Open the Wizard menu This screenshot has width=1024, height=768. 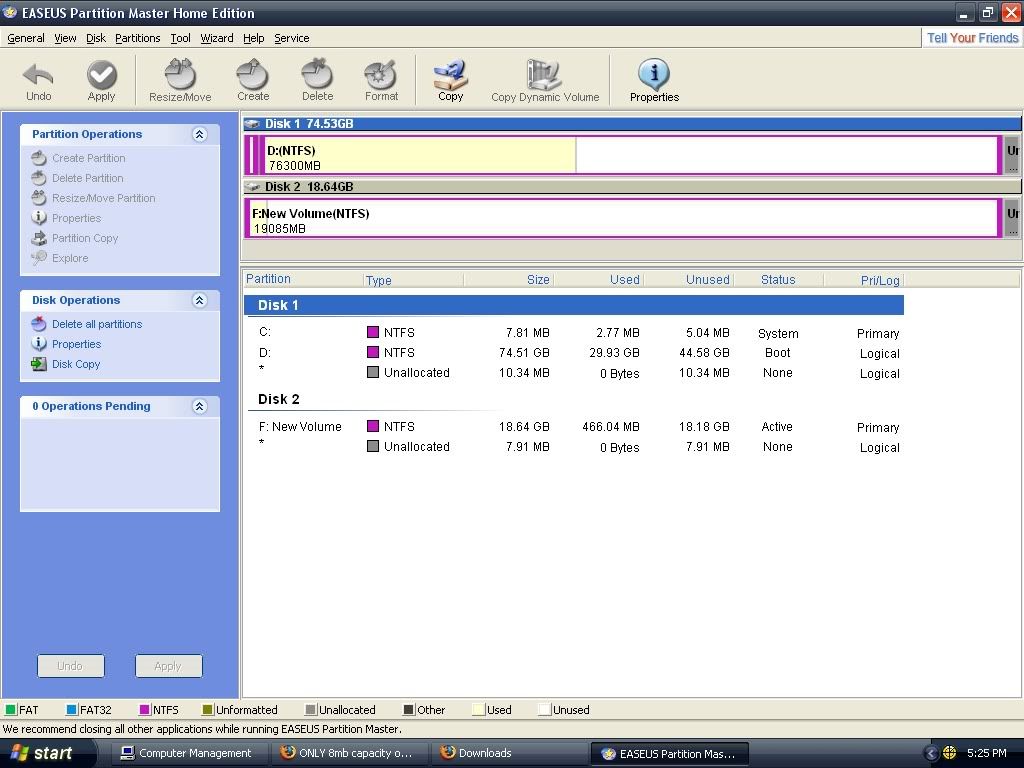217,38
